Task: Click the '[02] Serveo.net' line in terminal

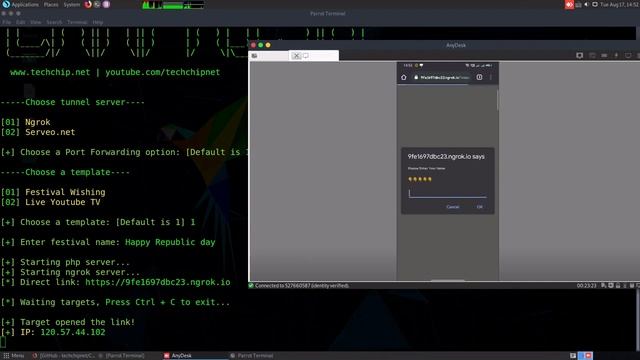Action: tap(38, 132)
